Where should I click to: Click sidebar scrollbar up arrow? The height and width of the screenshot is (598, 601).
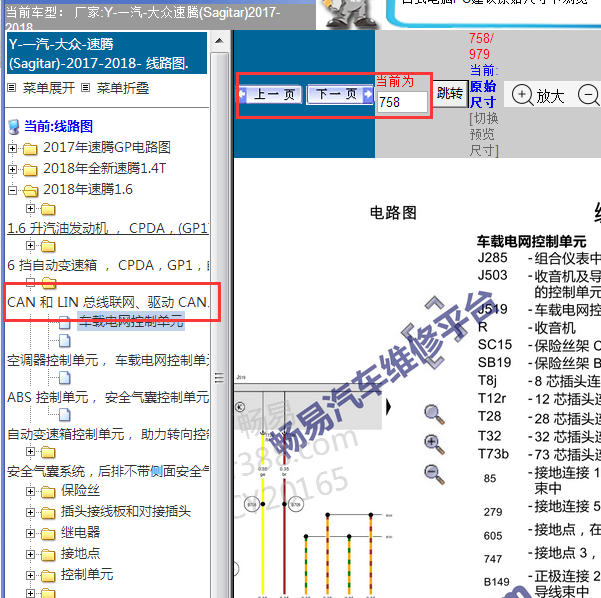[219, 41]
